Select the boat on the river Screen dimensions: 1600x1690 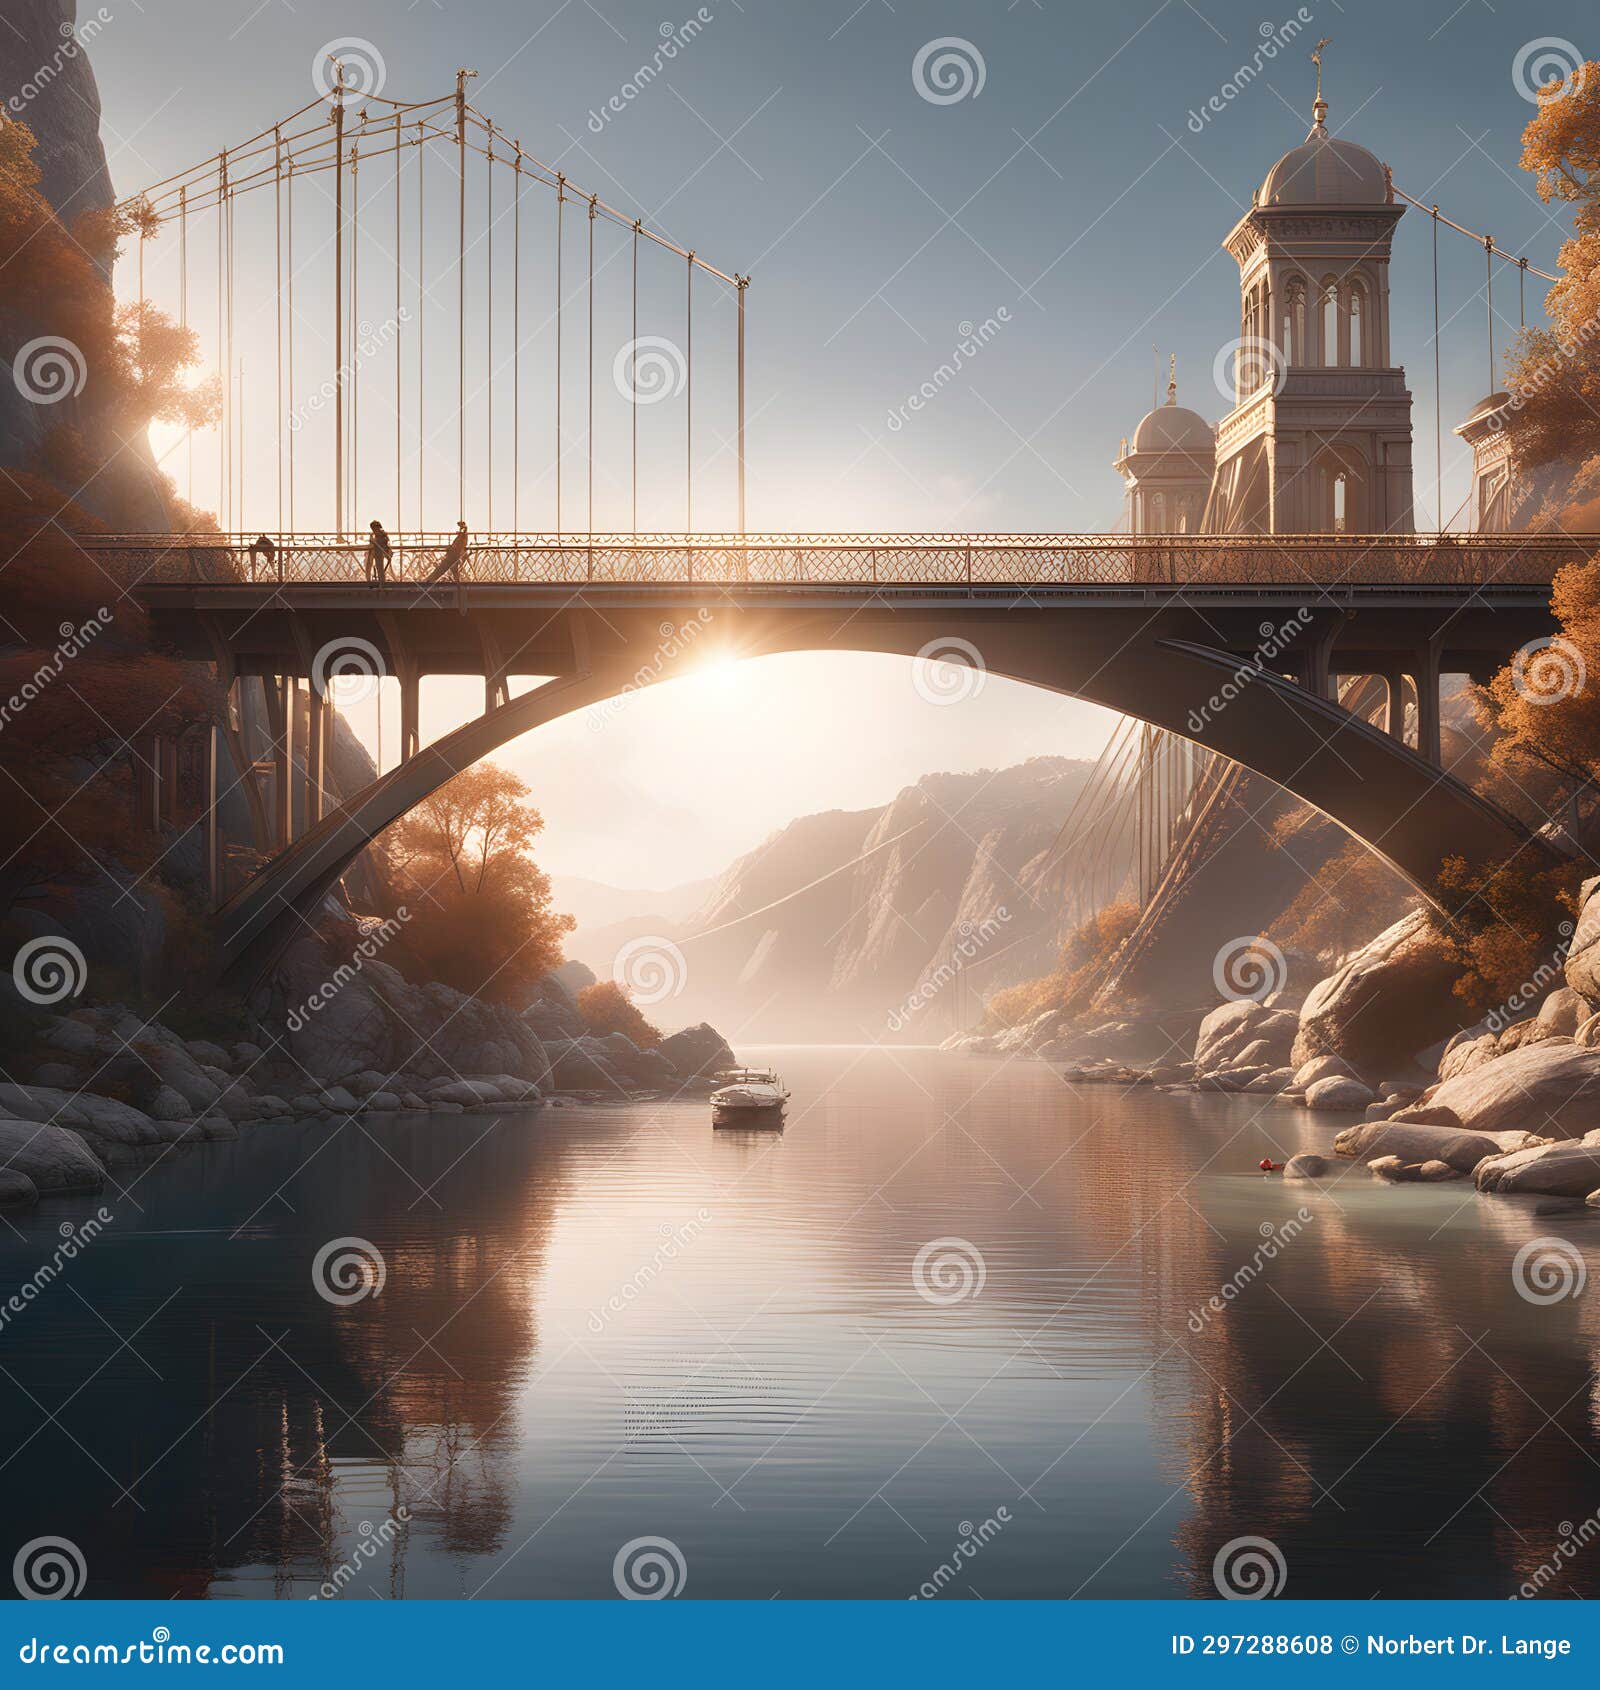(748, 1098)
